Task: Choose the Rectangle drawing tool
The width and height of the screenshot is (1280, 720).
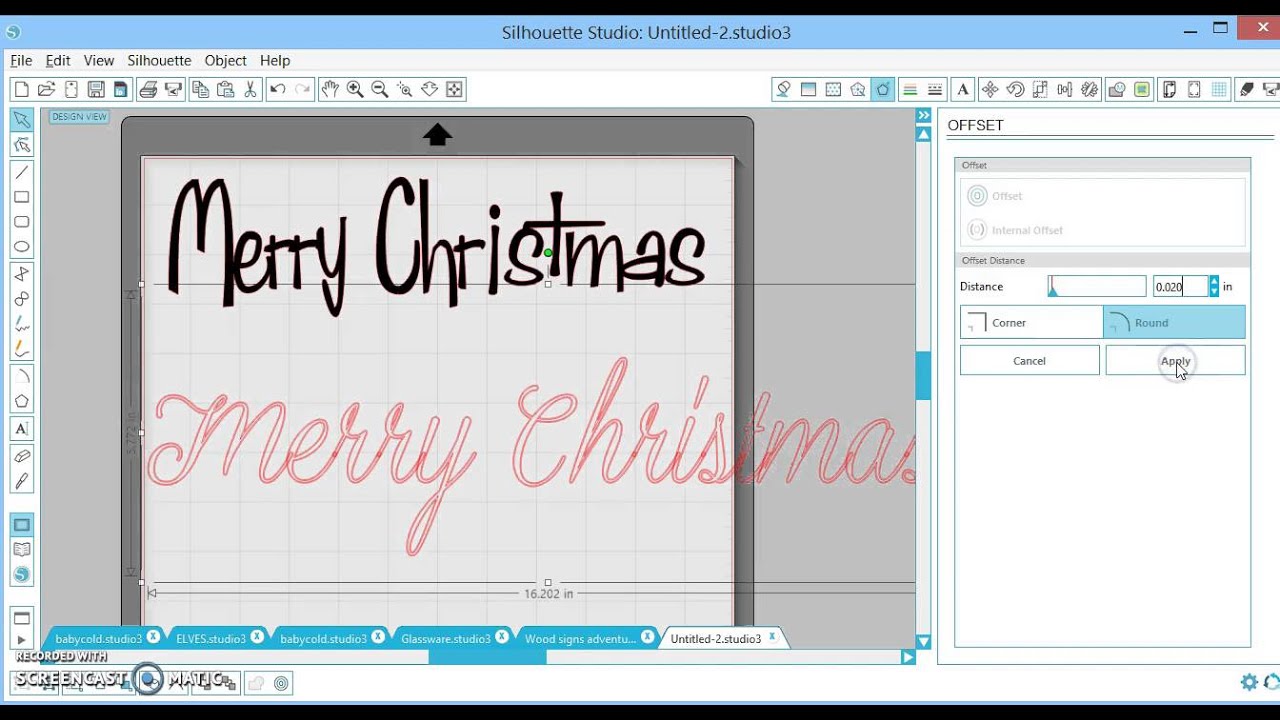Action: (x=21, y=197)
